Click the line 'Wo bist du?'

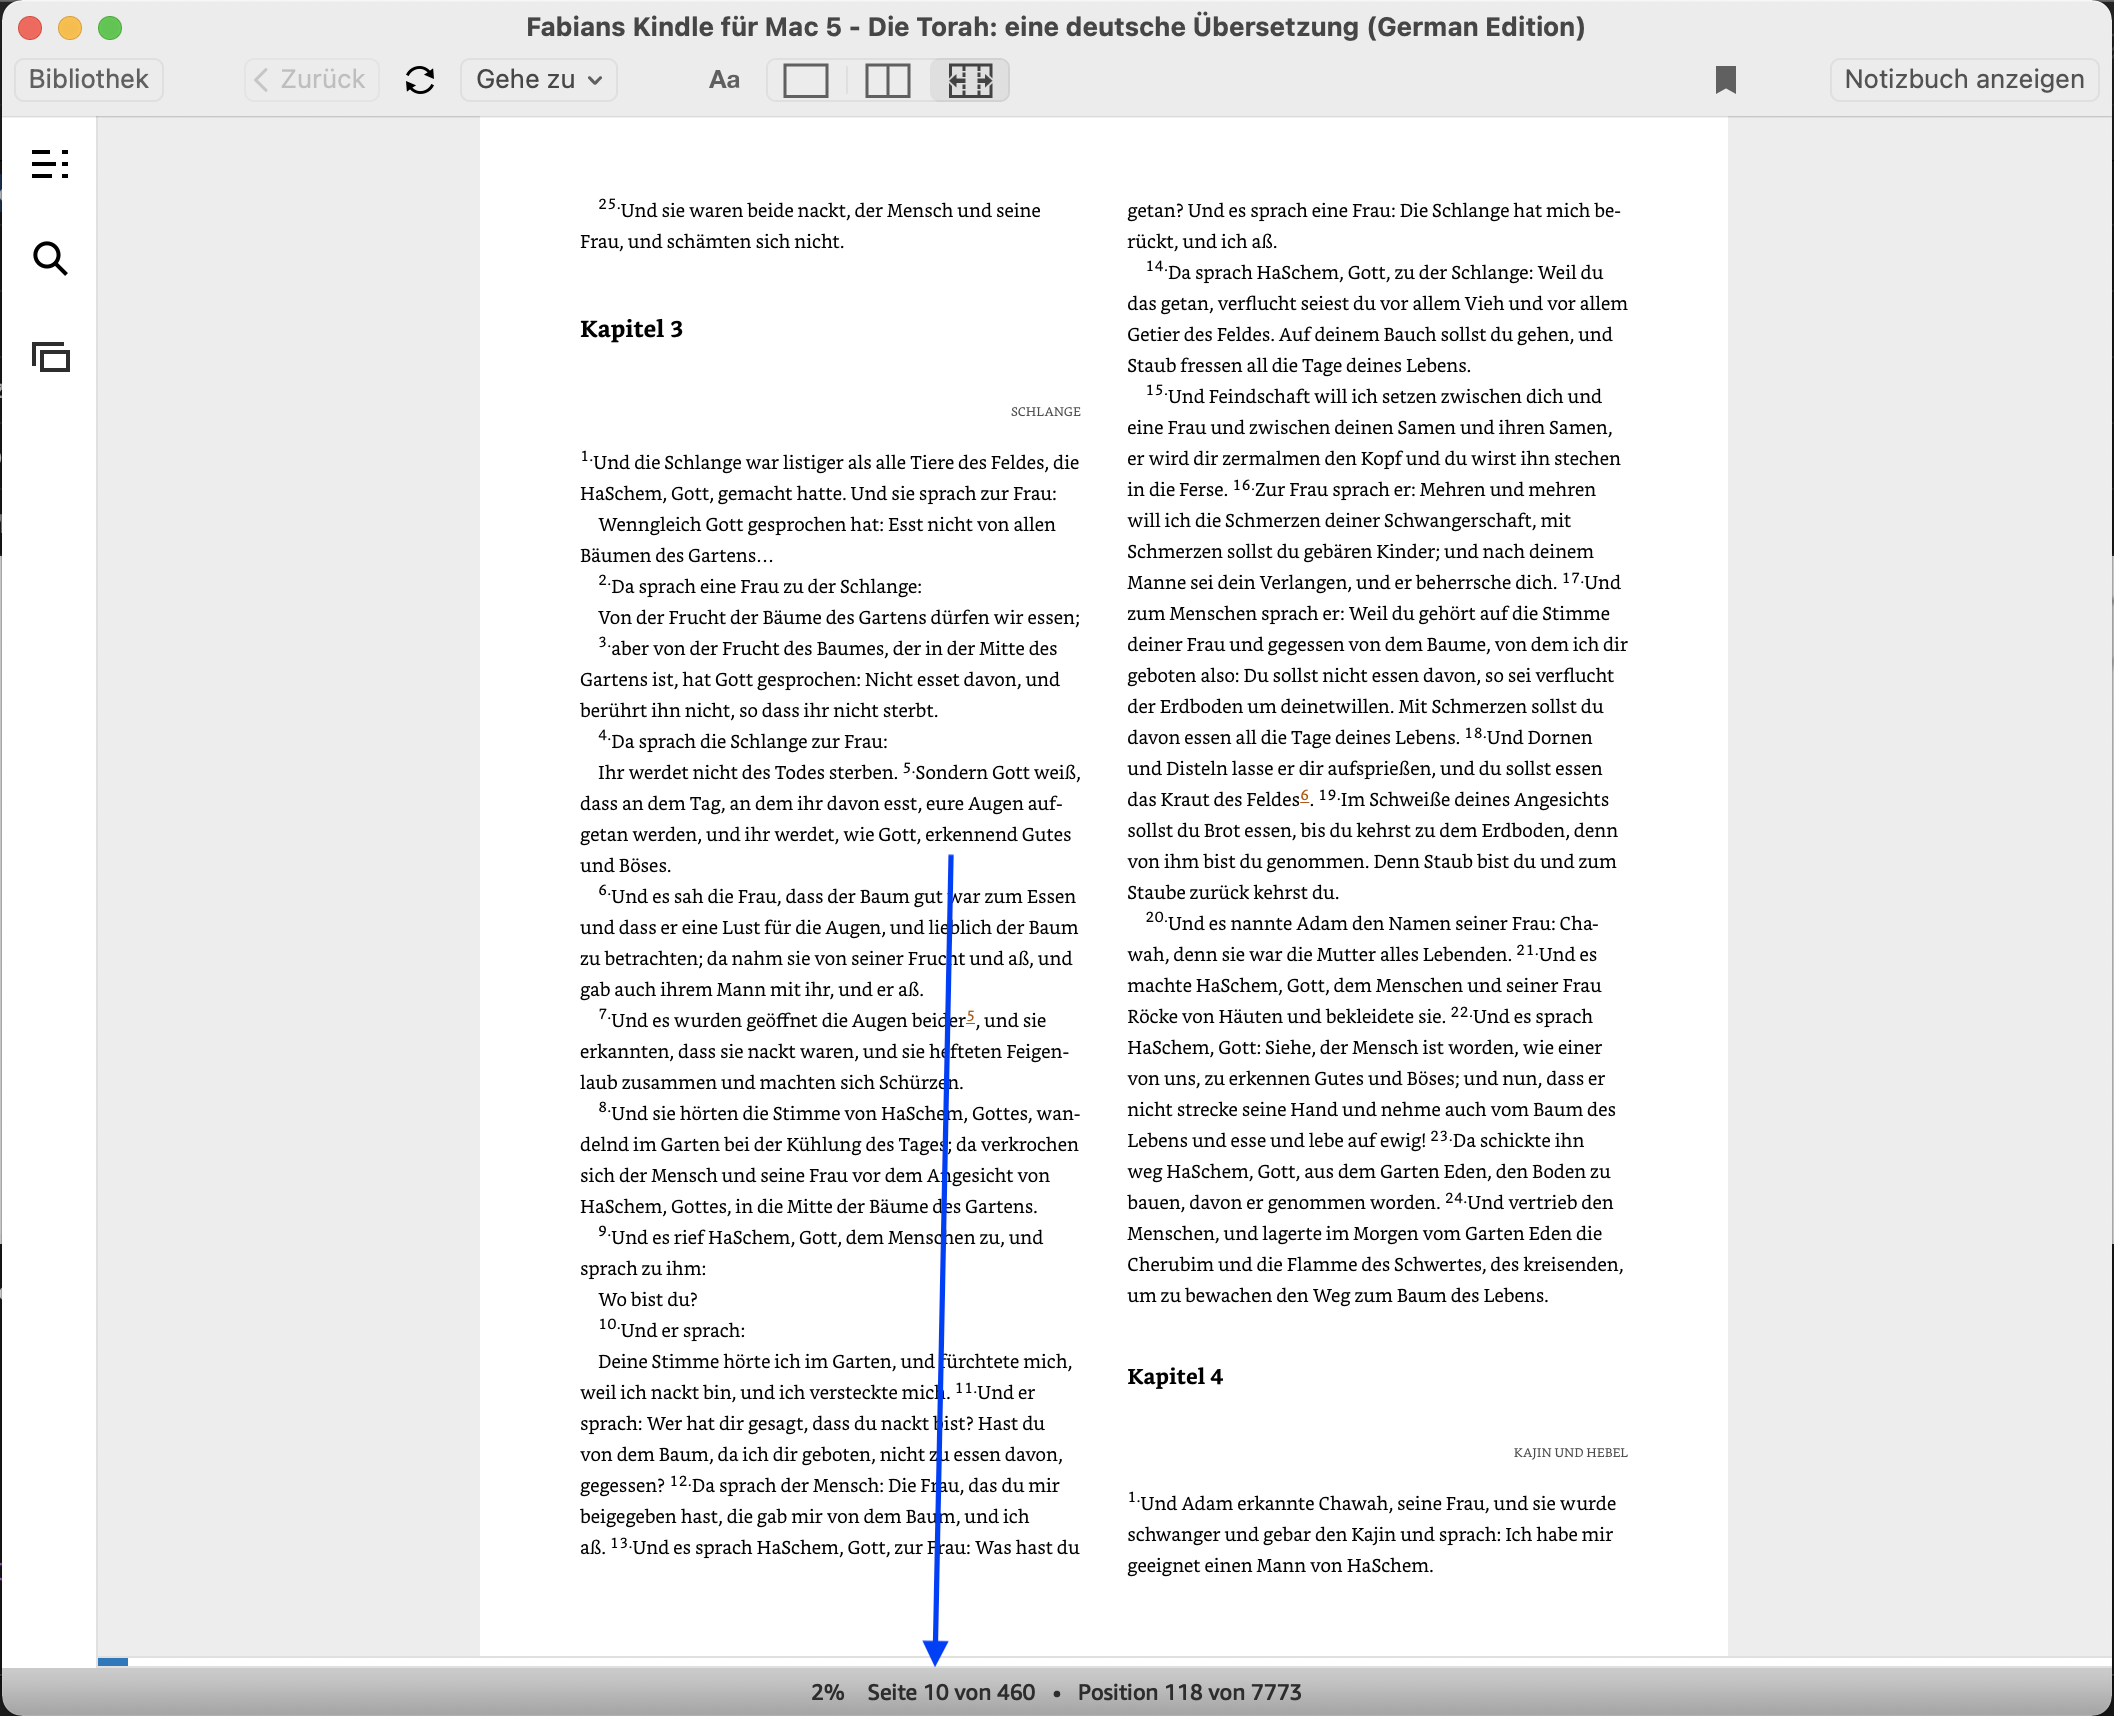click(648, 1299)
